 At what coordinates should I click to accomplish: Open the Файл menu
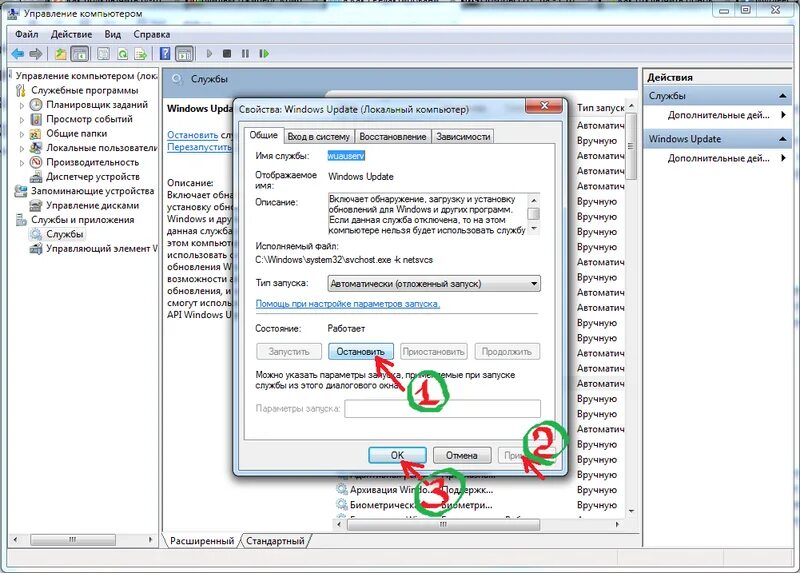[27, 34]
